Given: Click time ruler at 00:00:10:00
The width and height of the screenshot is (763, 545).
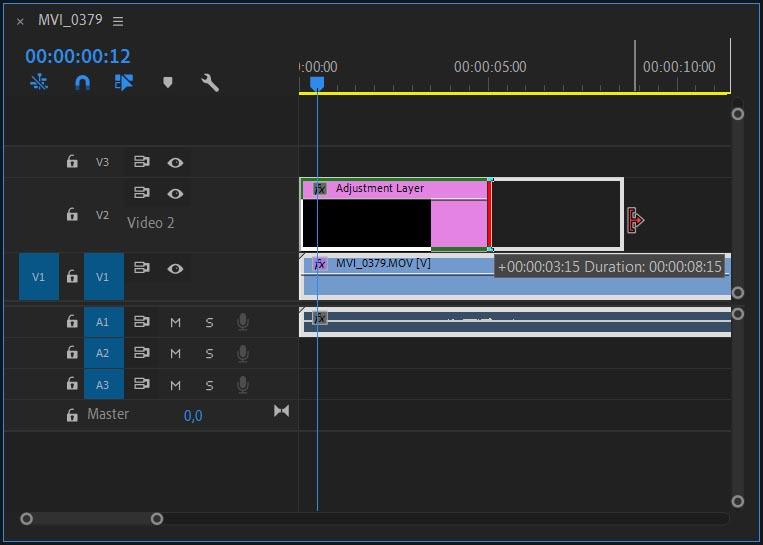Looking at the screenshot, I should click(679, 67).
